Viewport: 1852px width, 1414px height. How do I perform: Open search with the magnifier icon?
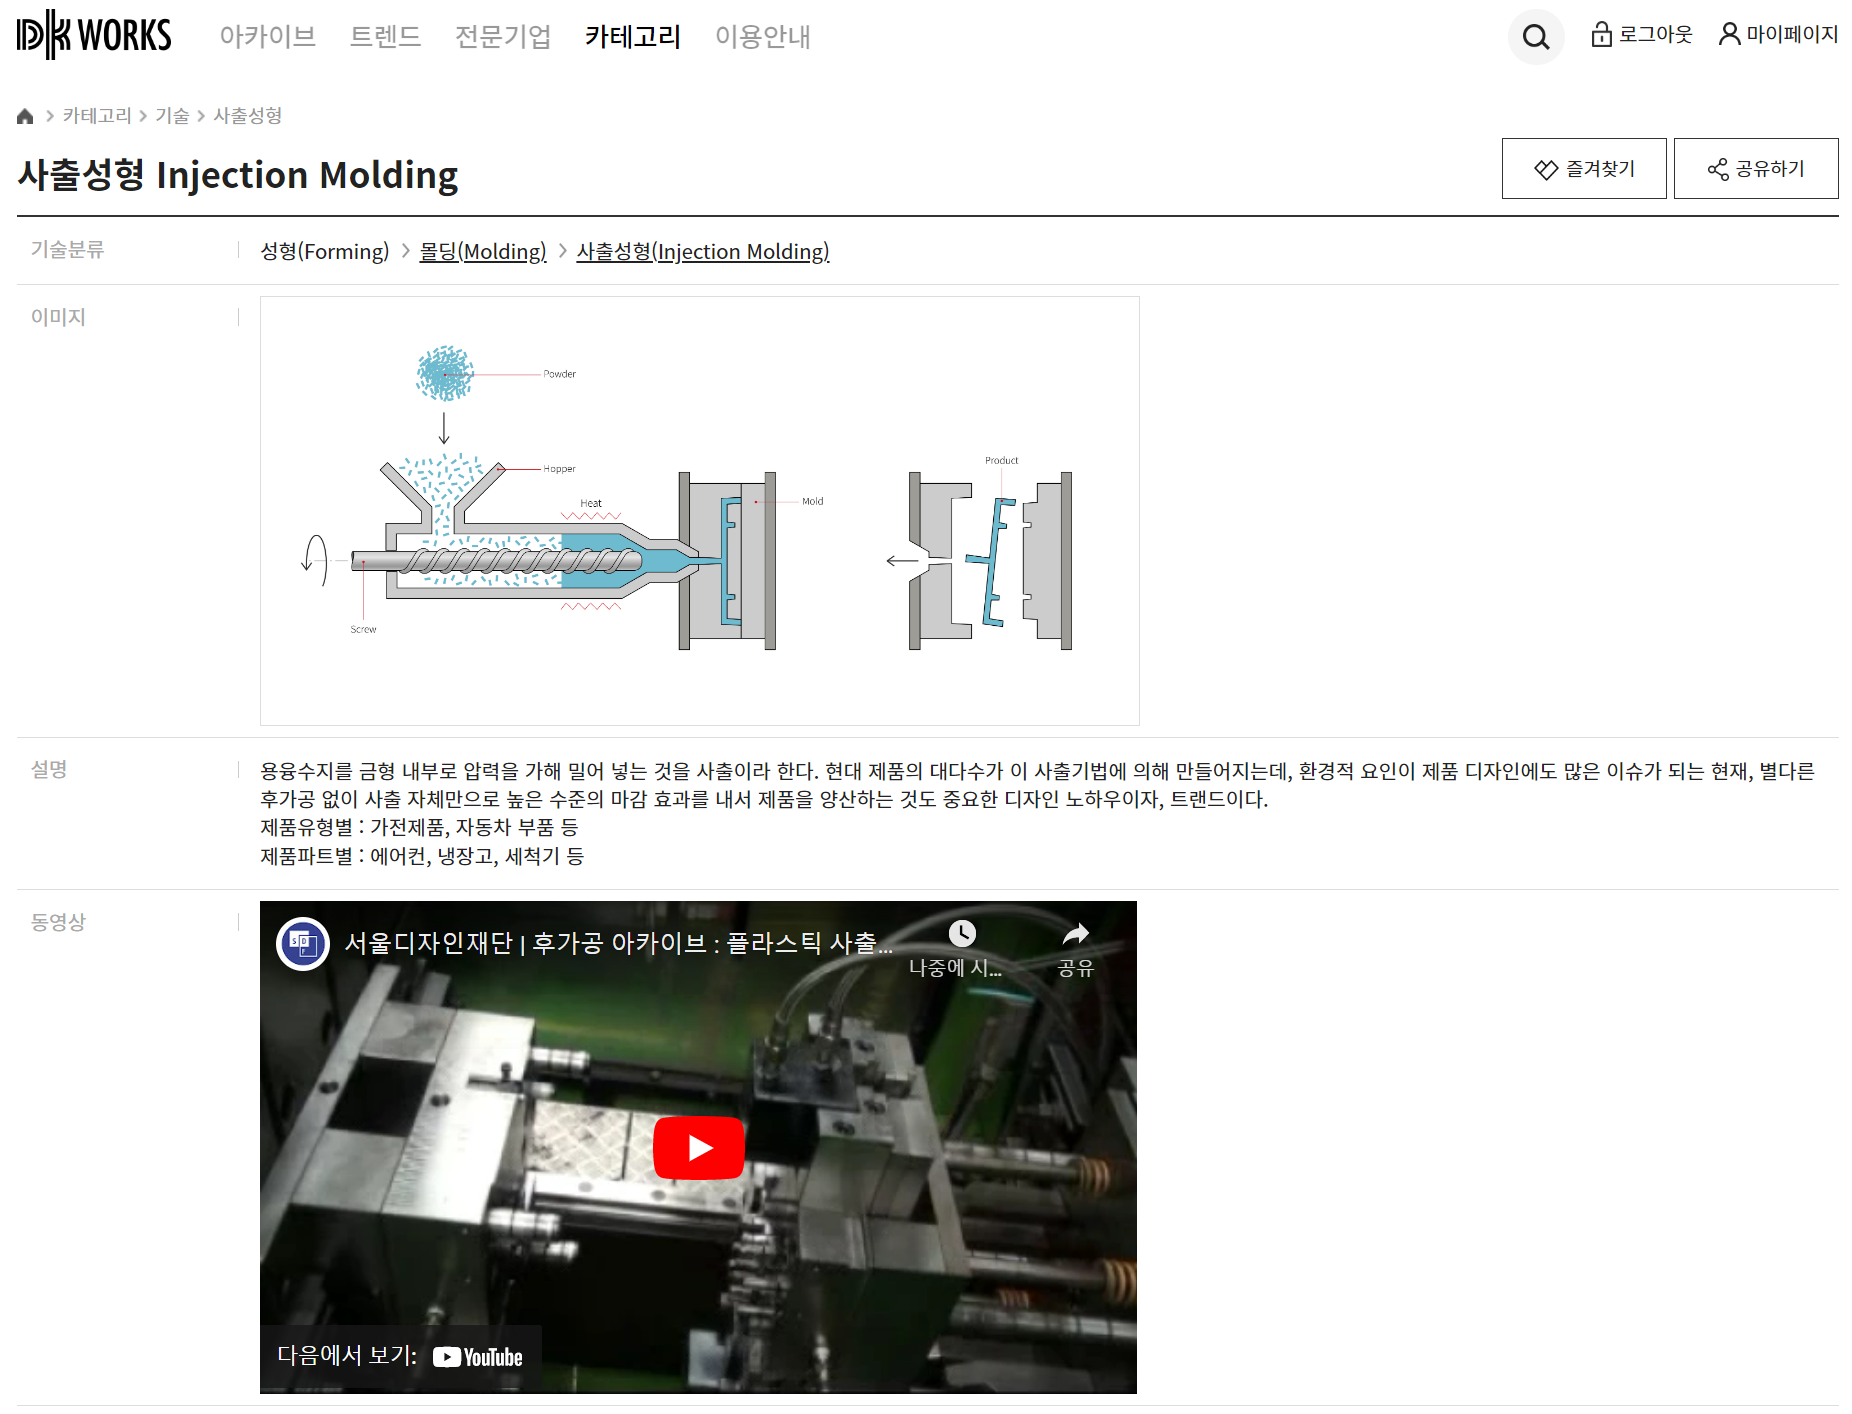[x=1535, y=37]
